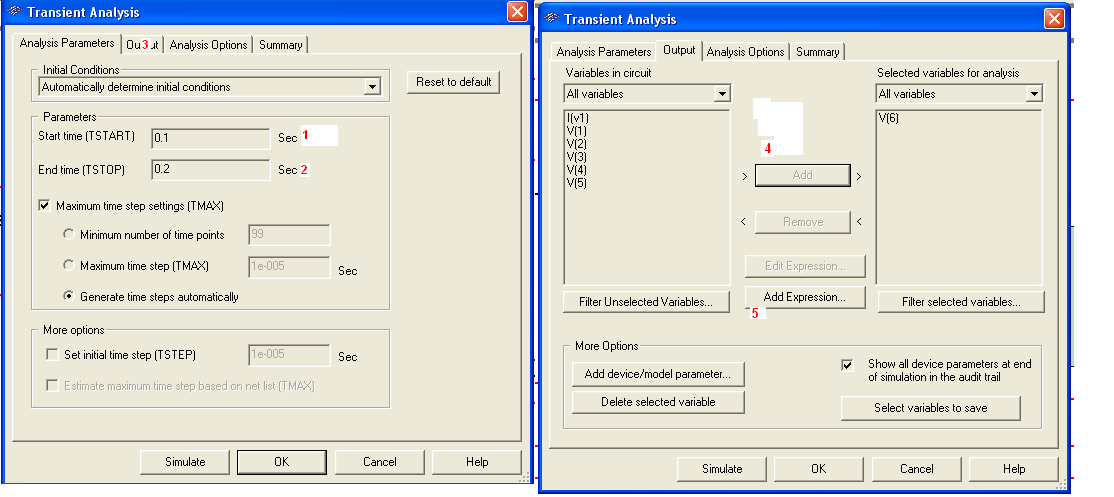Open Analysis Options tab in left window
This screenshot has width=1114, height=497.
pos(208,45)
